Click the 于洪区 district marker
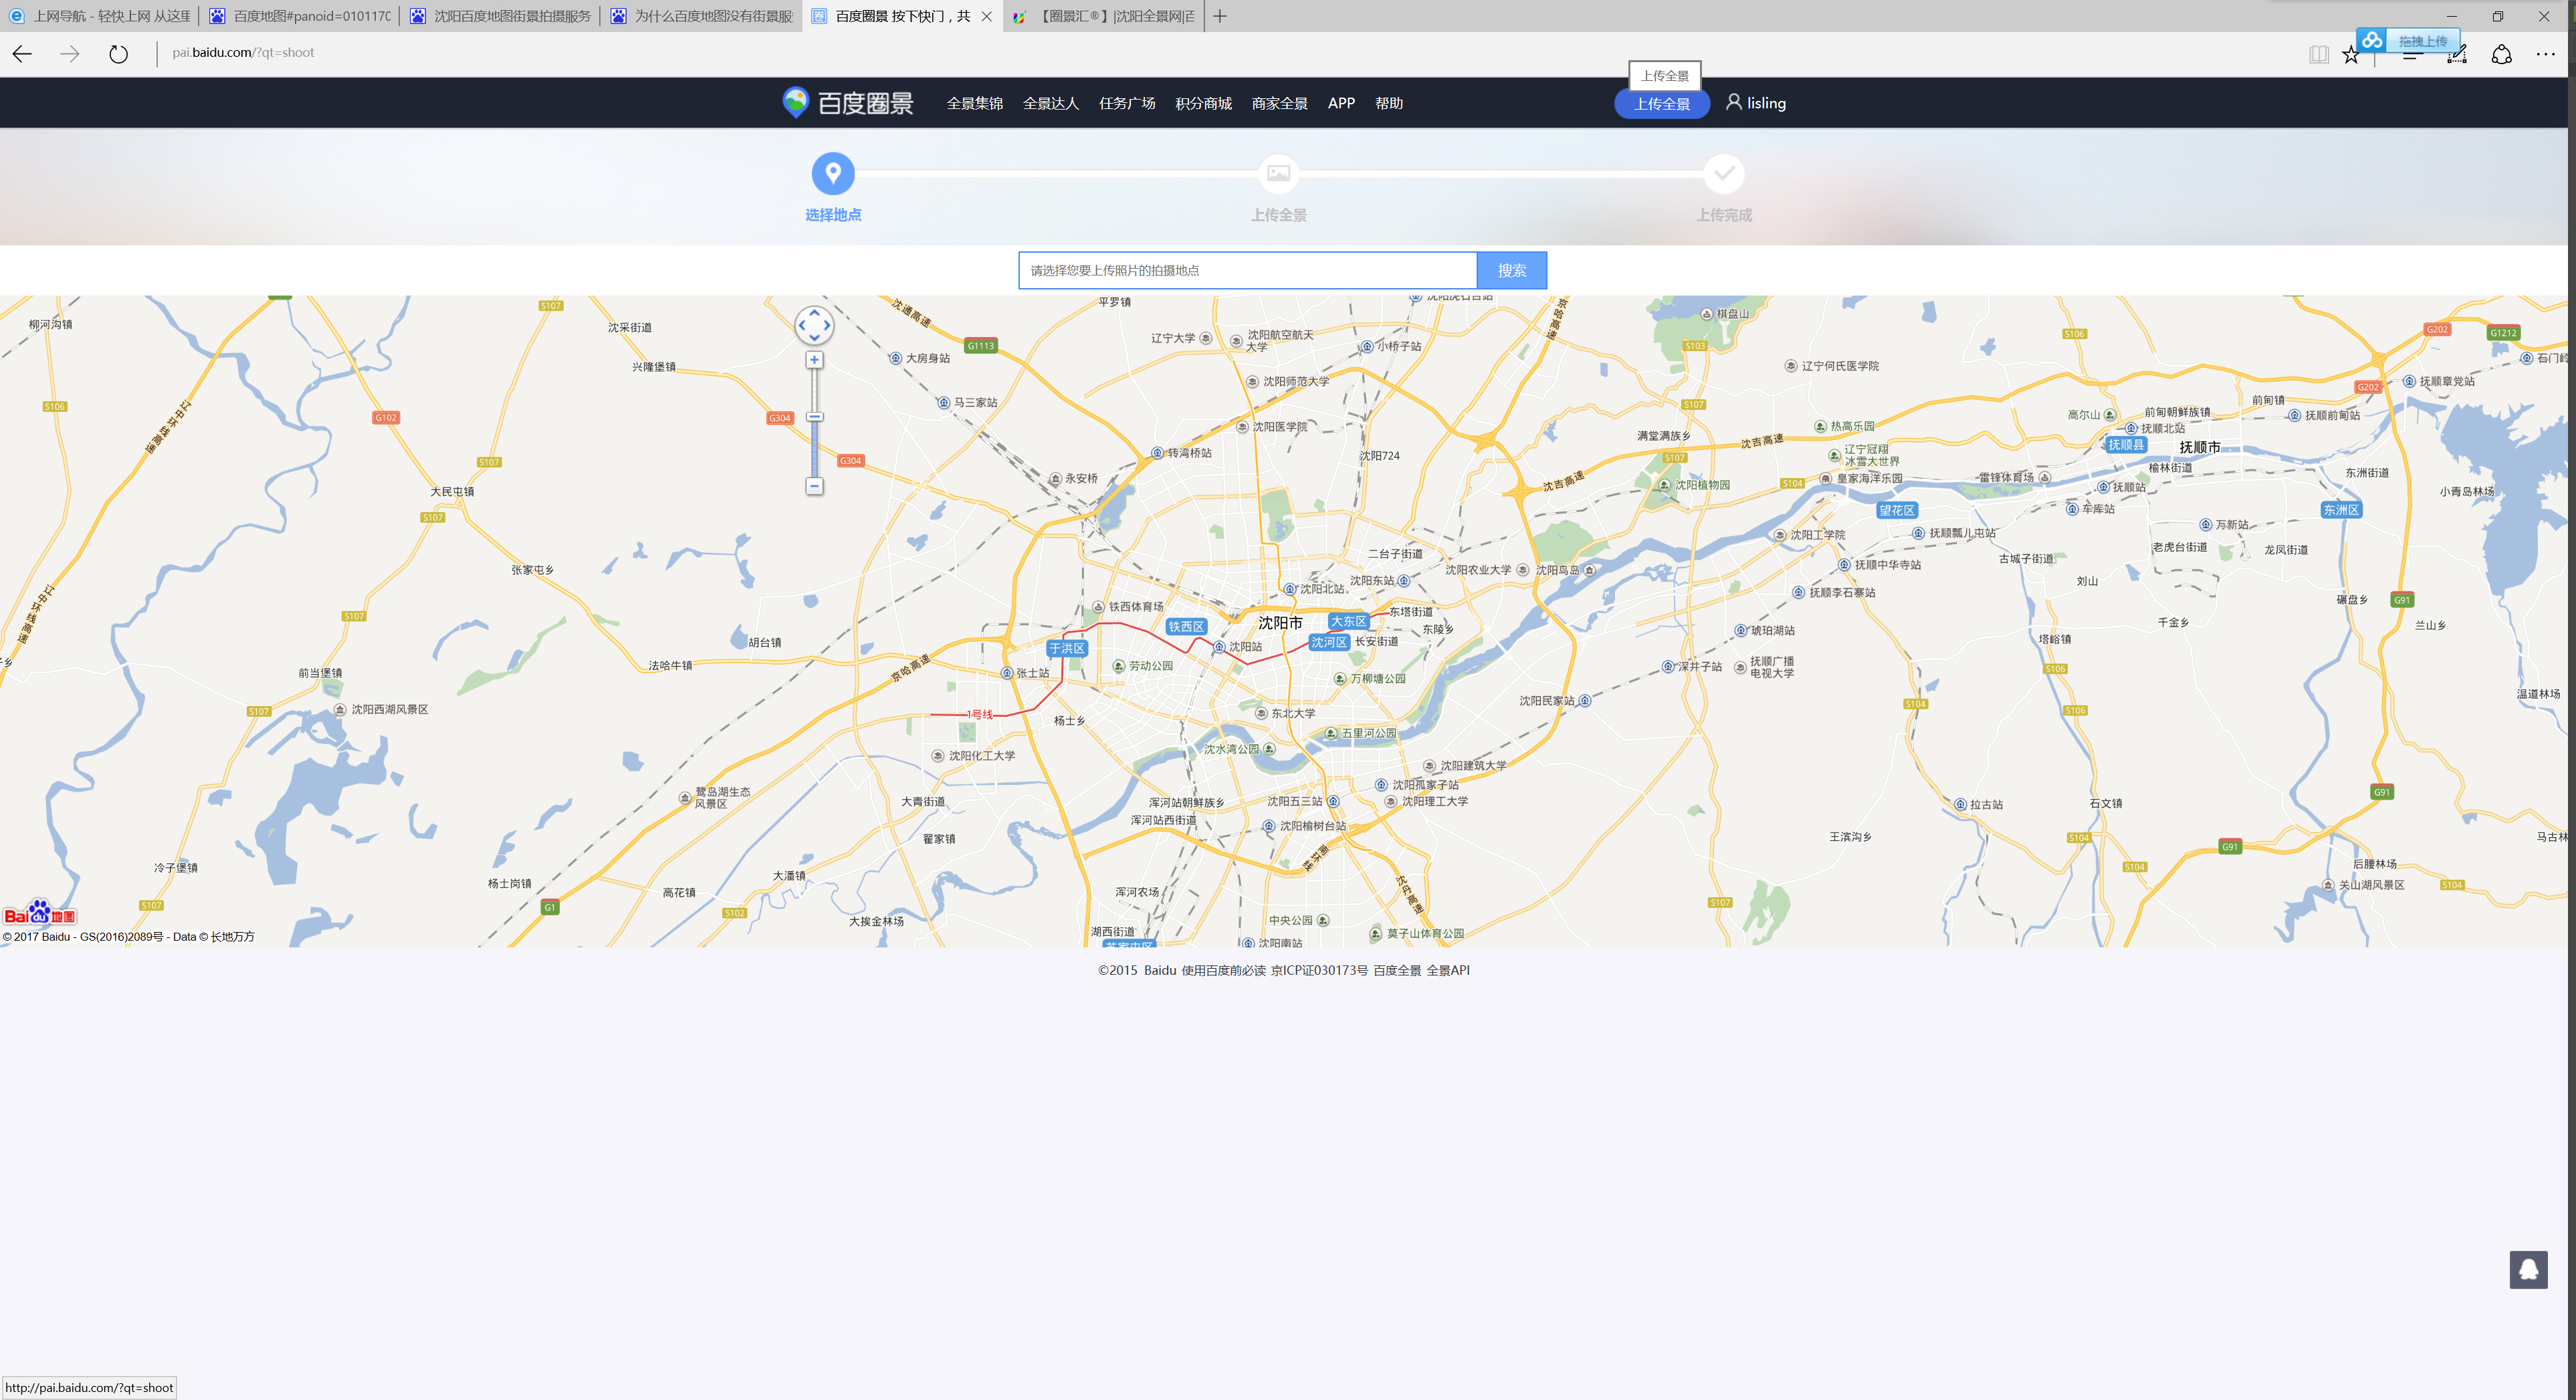The height and width of the screenshot is (1400, 2576). coord(1067,648)
